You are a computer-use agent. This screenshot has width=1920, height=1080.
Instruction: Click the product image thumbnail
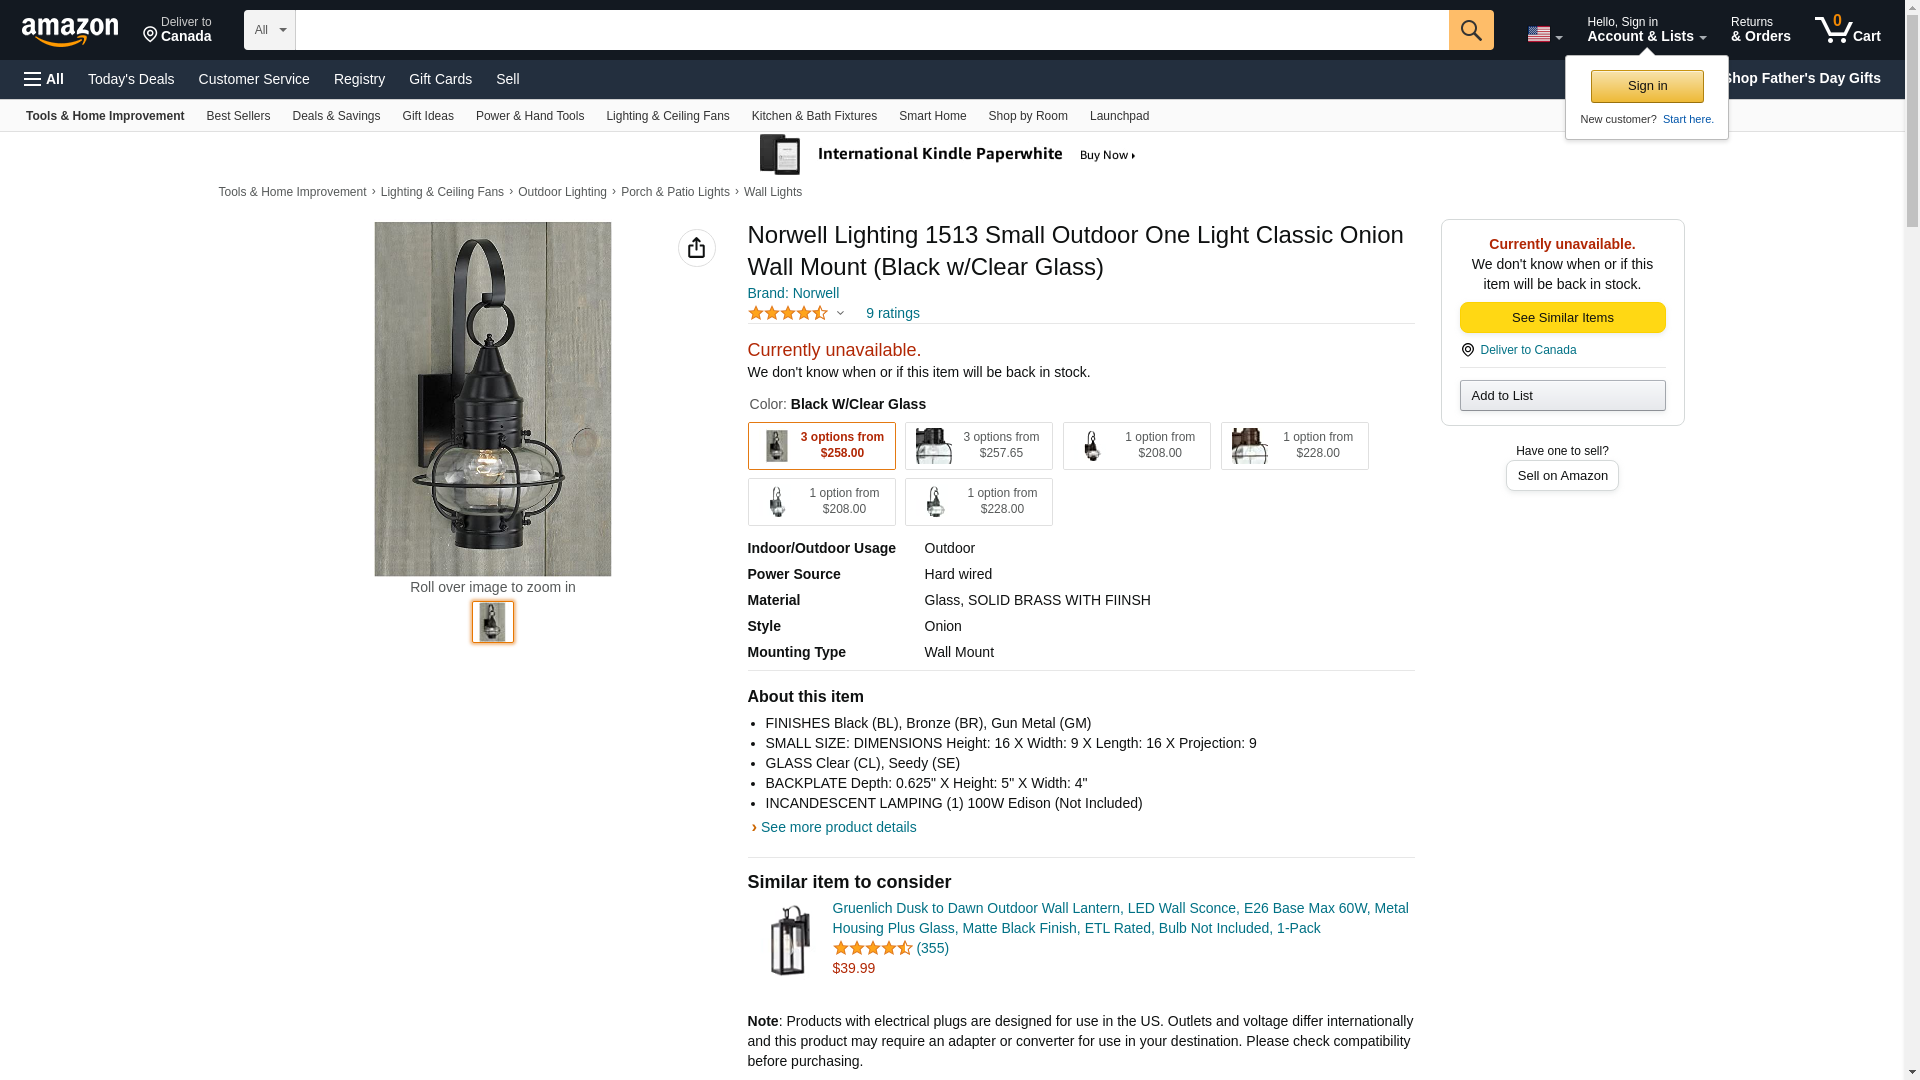tap(492, 622)
